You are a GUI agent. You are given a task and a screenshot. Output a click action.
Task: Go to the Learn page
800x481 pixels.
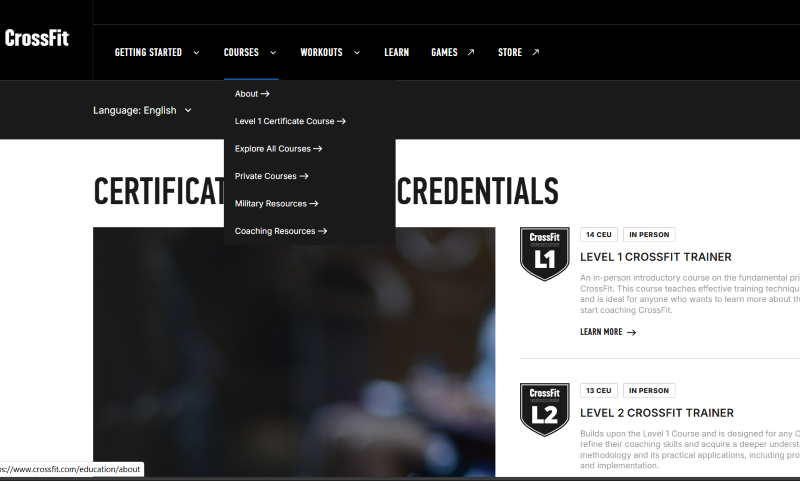(x=396, y=53)
